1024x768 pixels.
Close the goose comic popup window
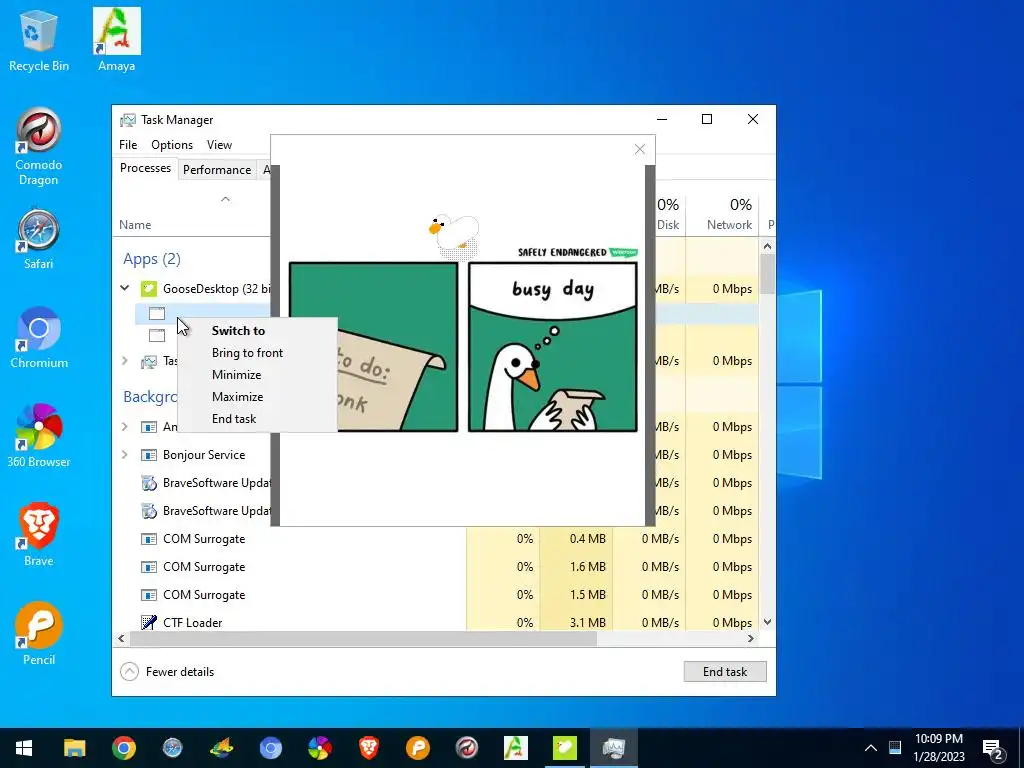click(640, 150)
